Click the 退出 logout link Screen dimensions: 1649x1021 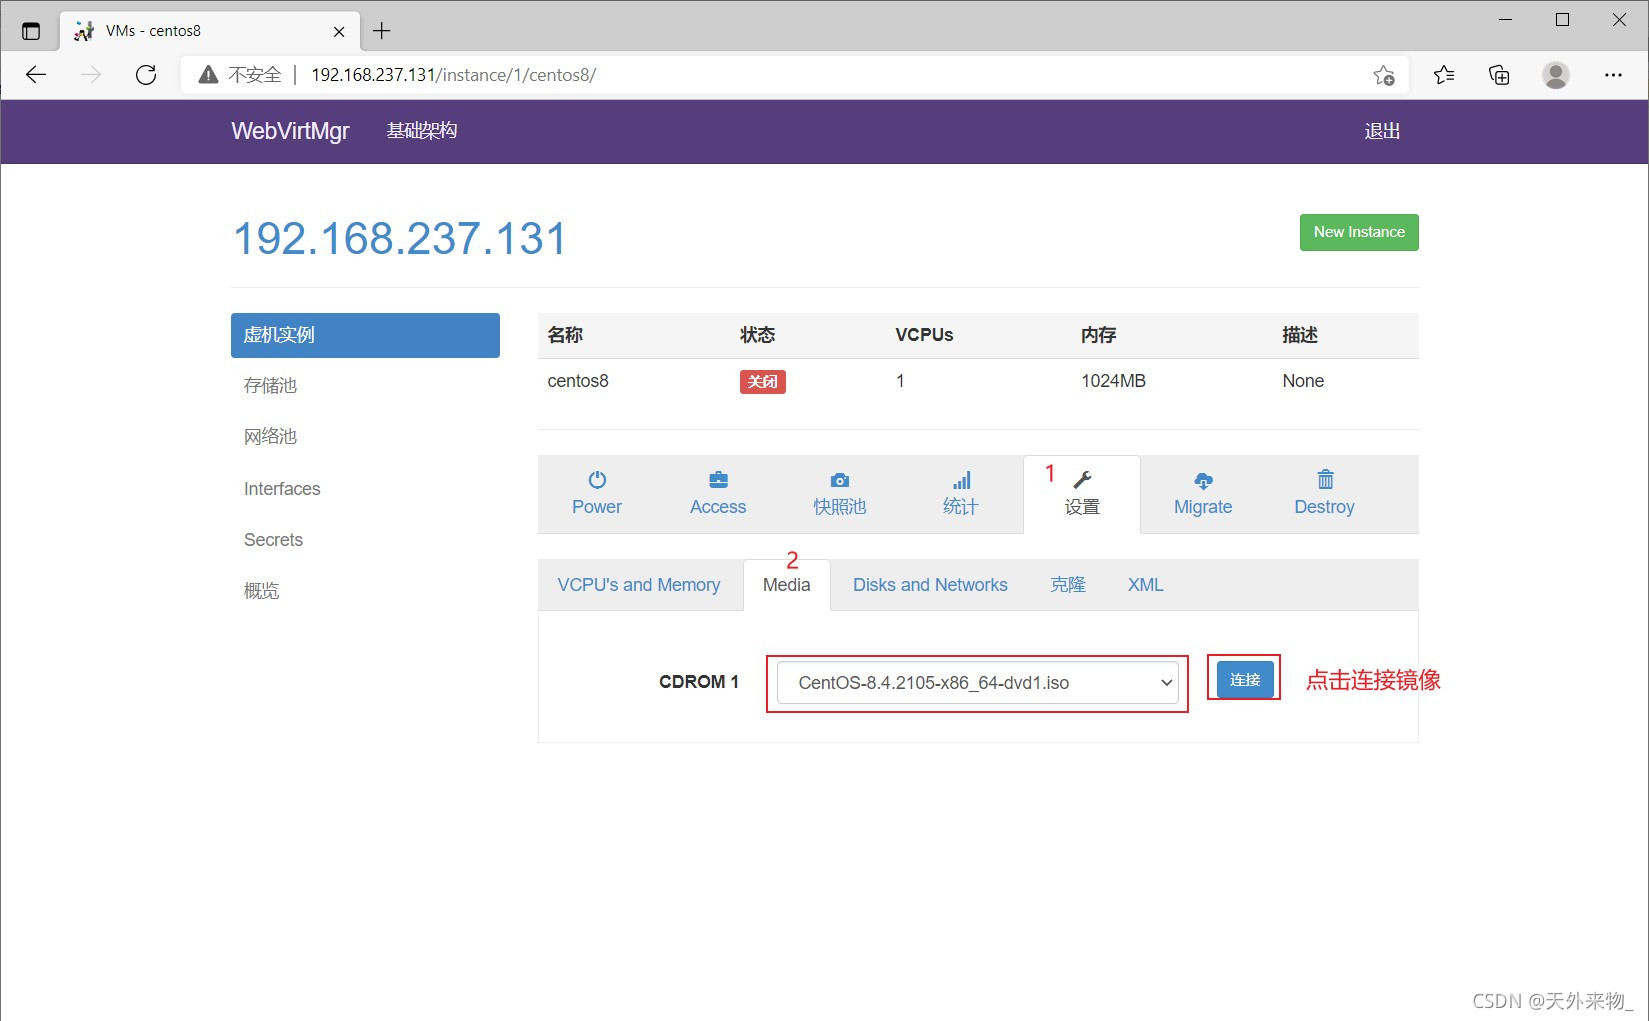pos(1382,131)
